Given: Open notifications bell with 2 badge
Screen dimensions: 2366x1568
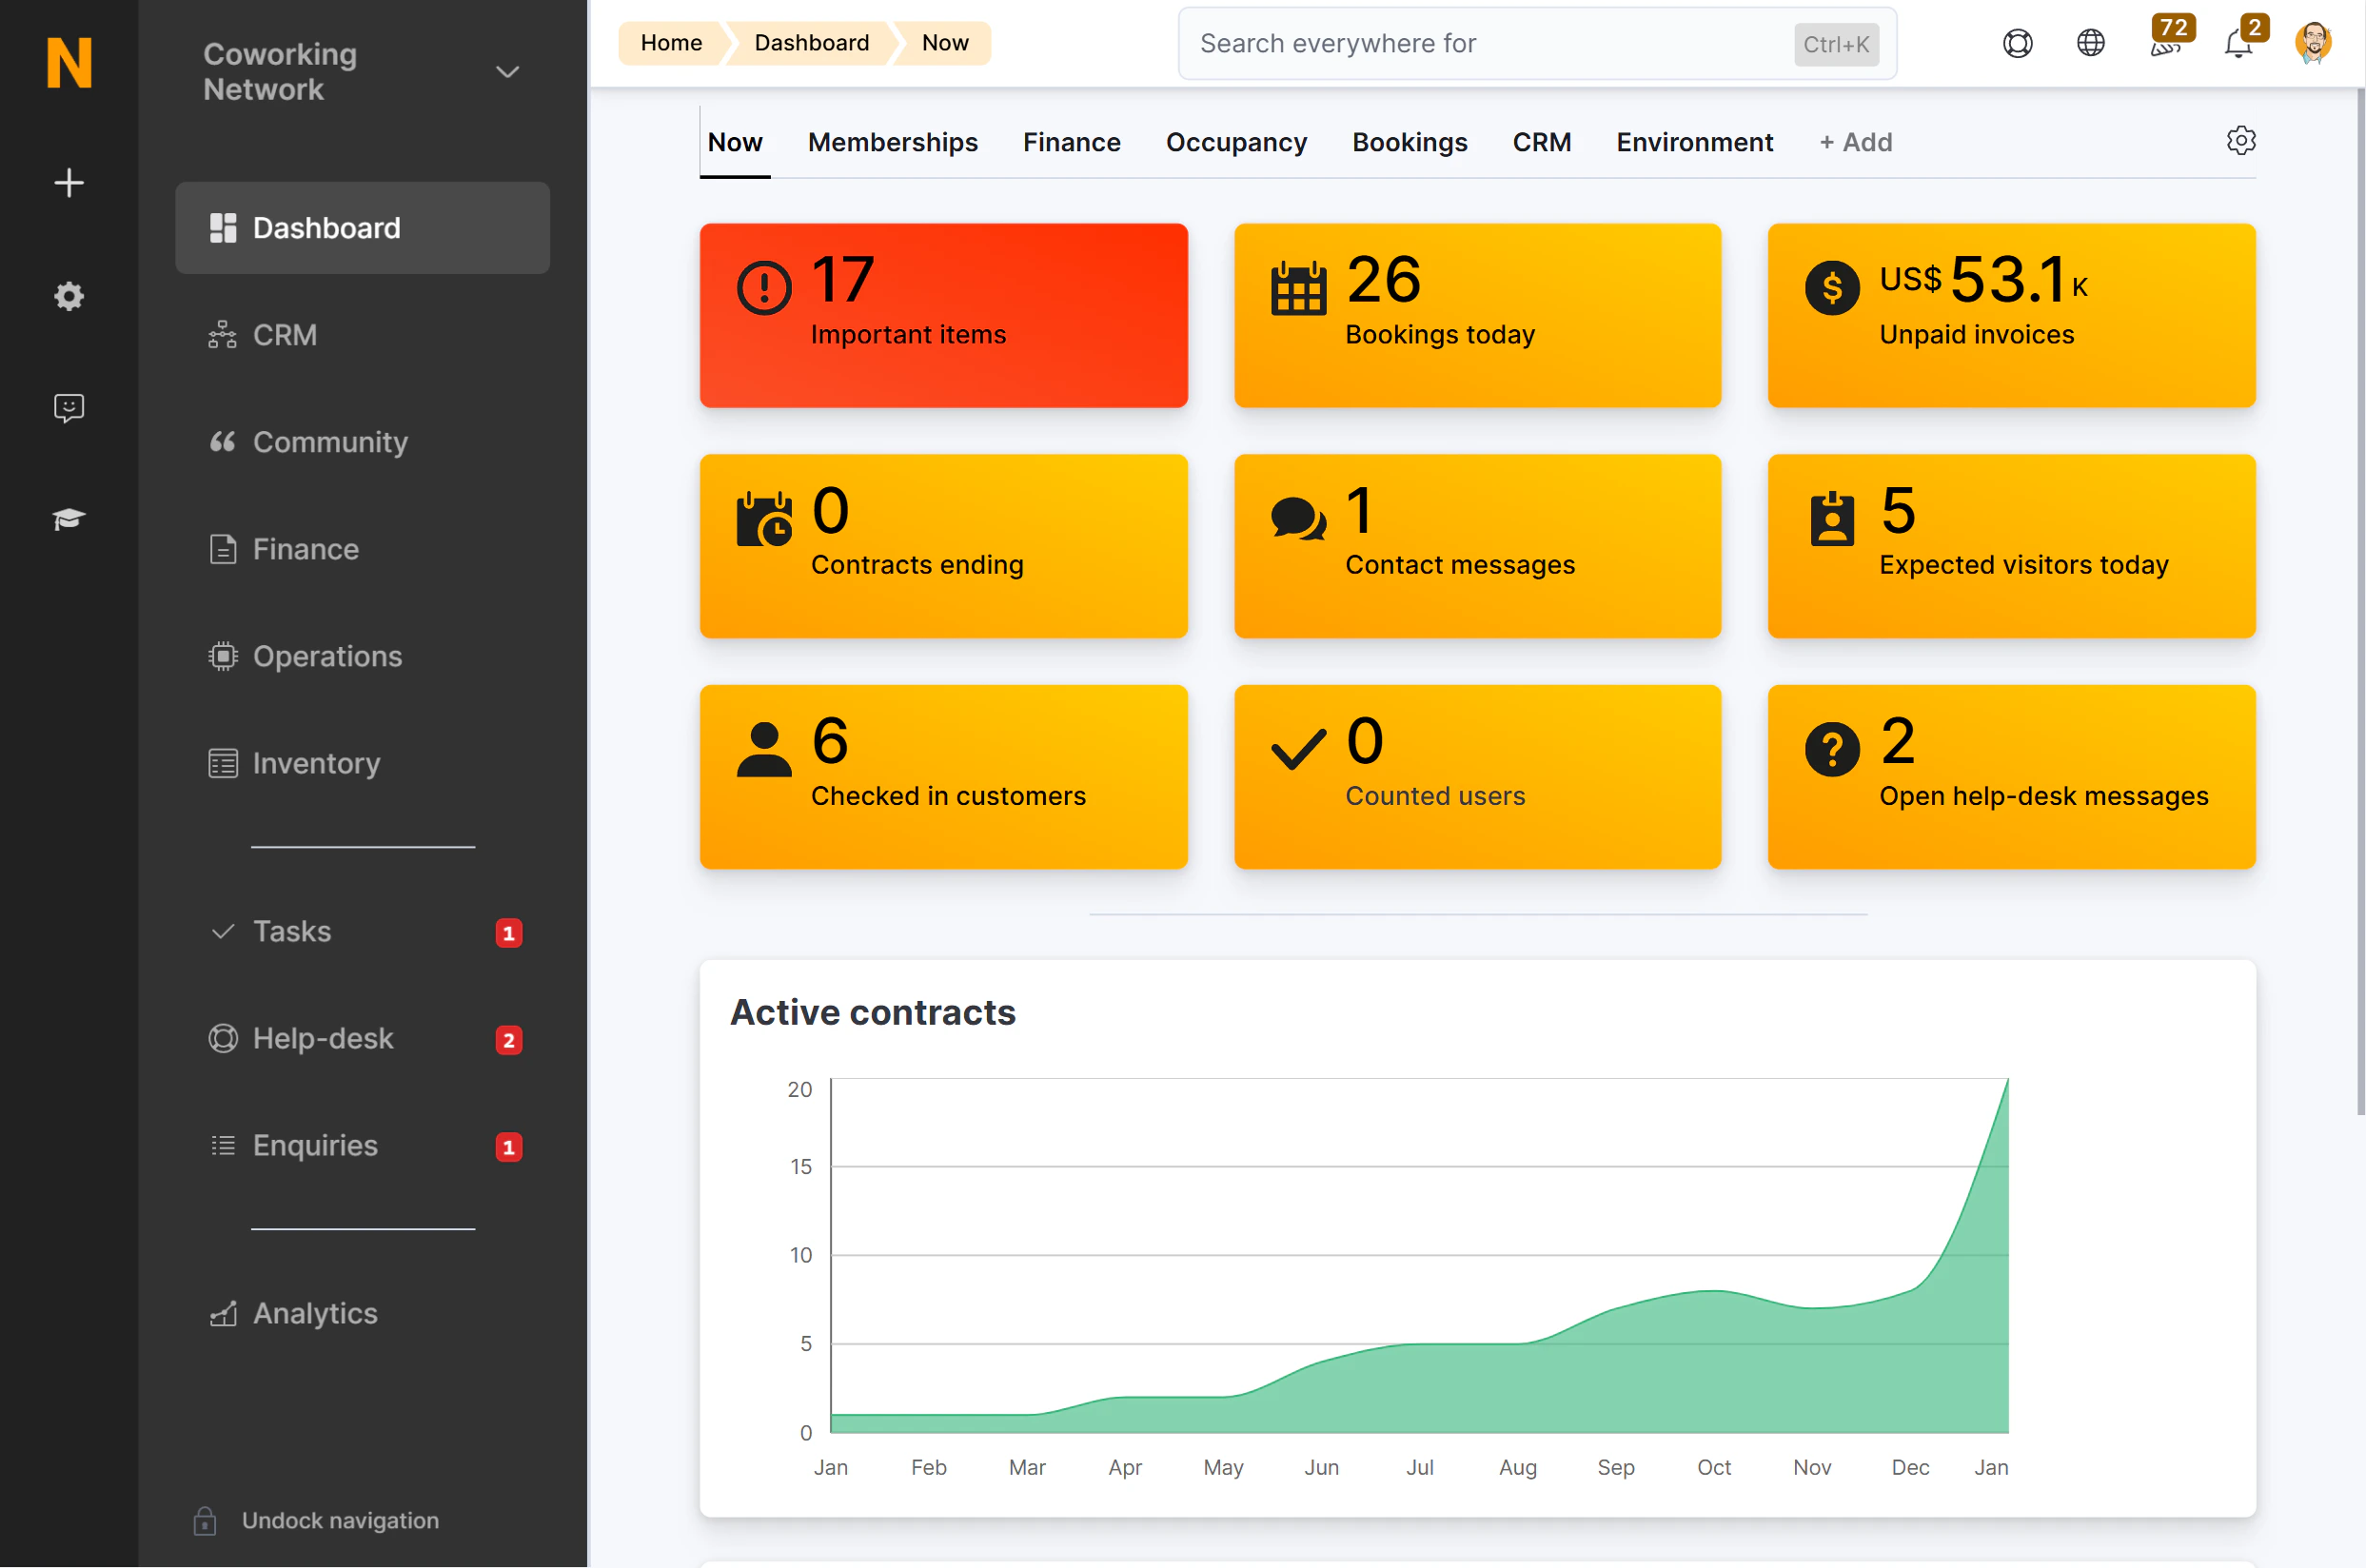Looking at the screenshot, I should [x=2238, y=43].
